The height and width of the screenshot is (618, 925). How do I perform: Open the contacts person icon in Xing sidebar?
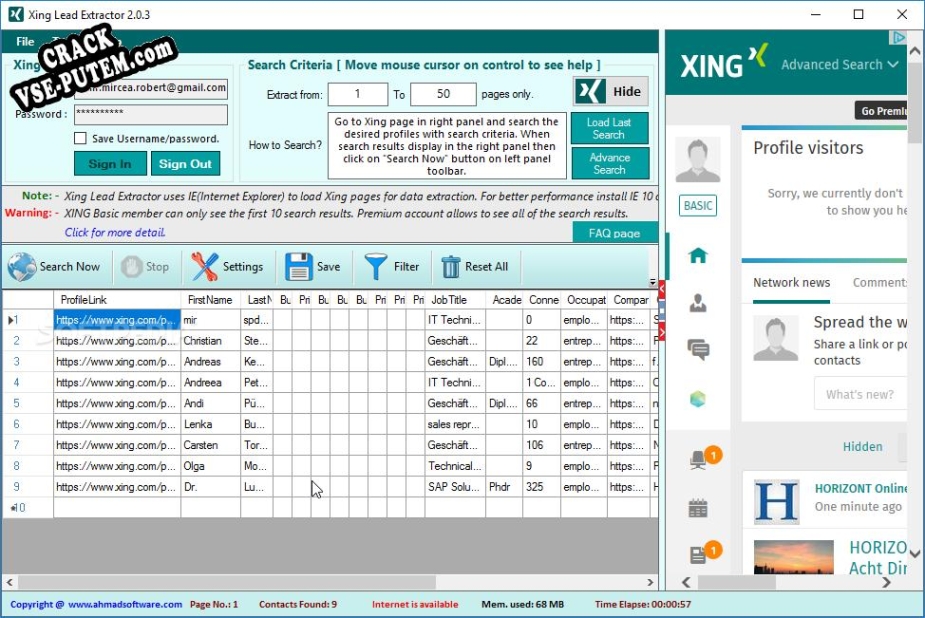[698, 303]
